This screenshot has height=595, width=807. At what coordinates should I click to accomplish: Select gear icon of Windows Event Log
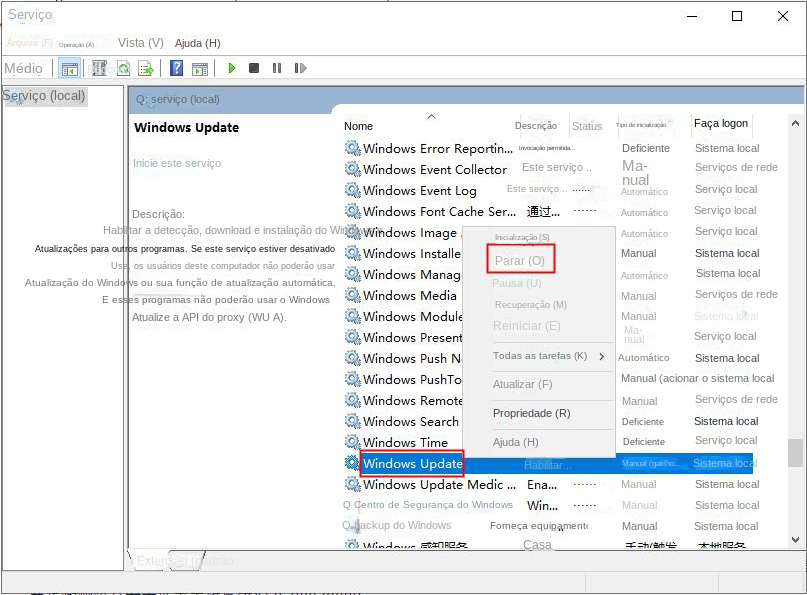(x=352, y=190)
